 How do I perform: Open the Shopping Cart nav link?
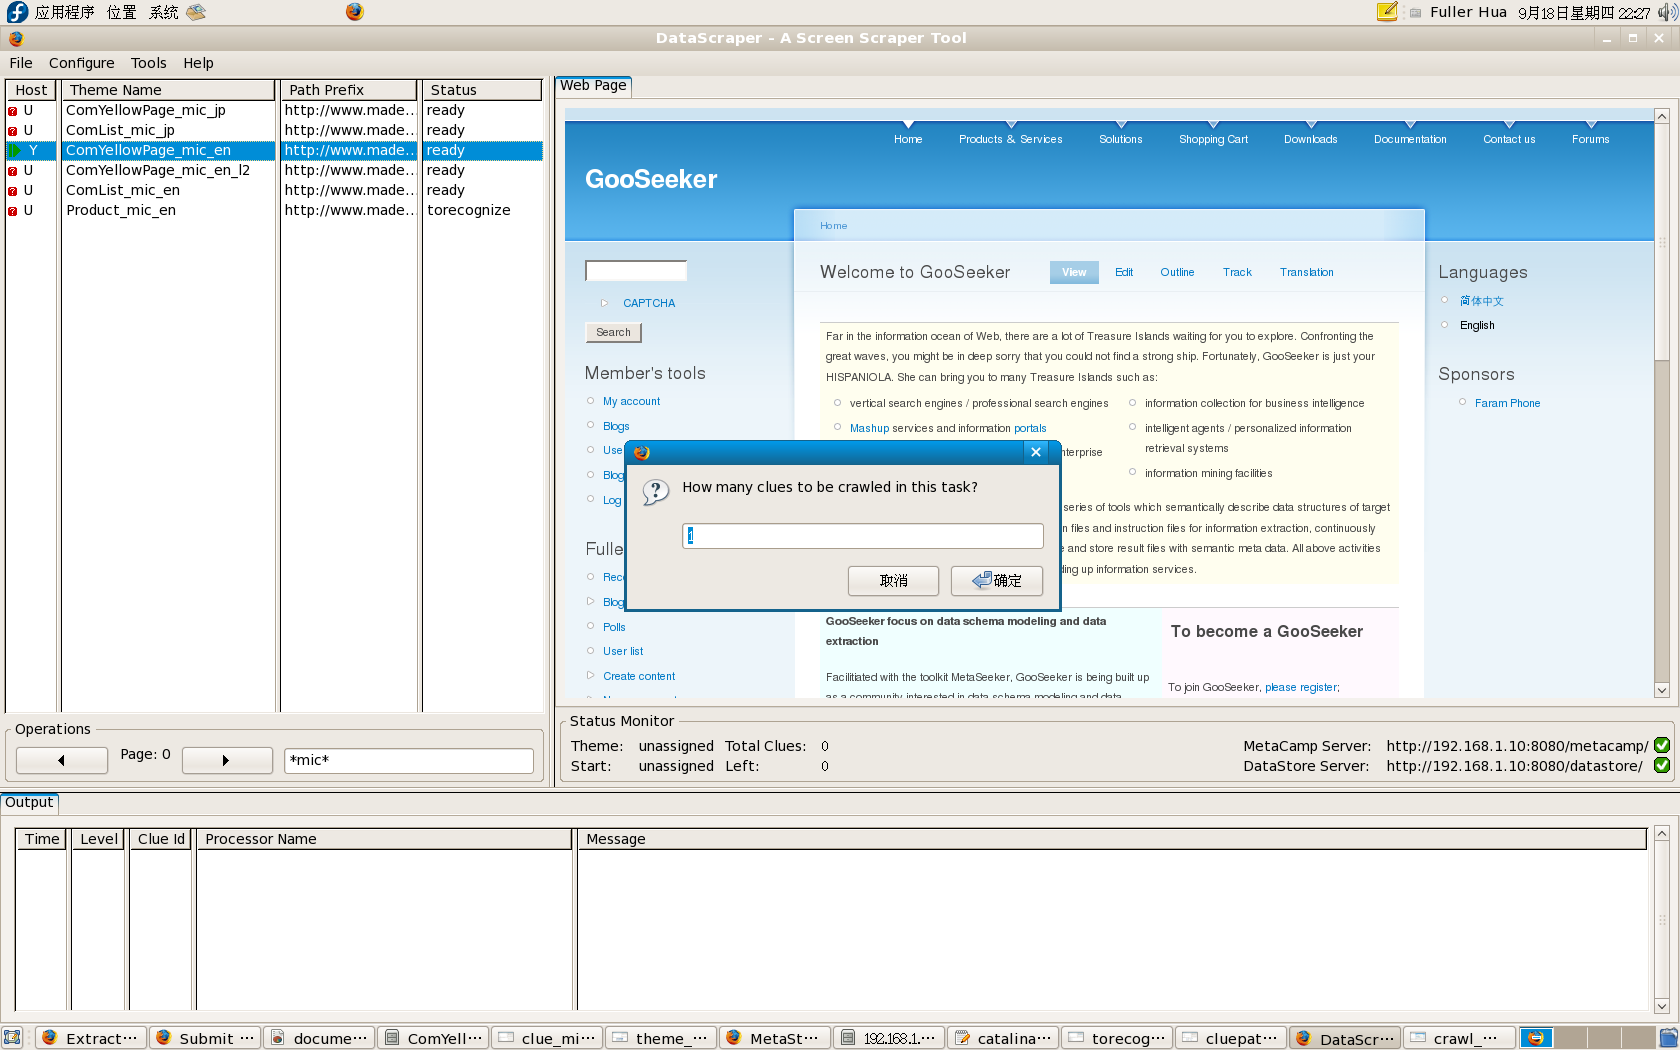coord(1213,140)
